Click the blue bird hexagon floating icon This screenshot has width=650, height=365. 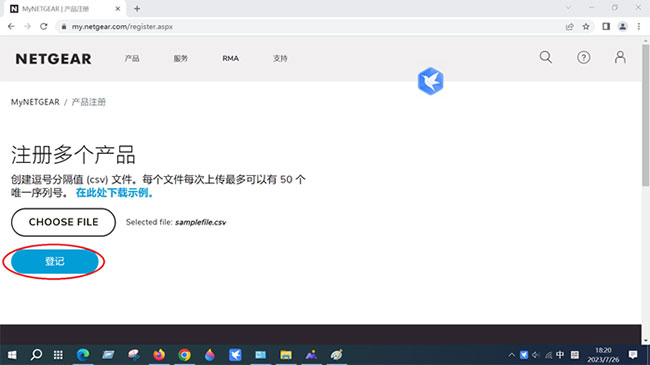[431, 81]
